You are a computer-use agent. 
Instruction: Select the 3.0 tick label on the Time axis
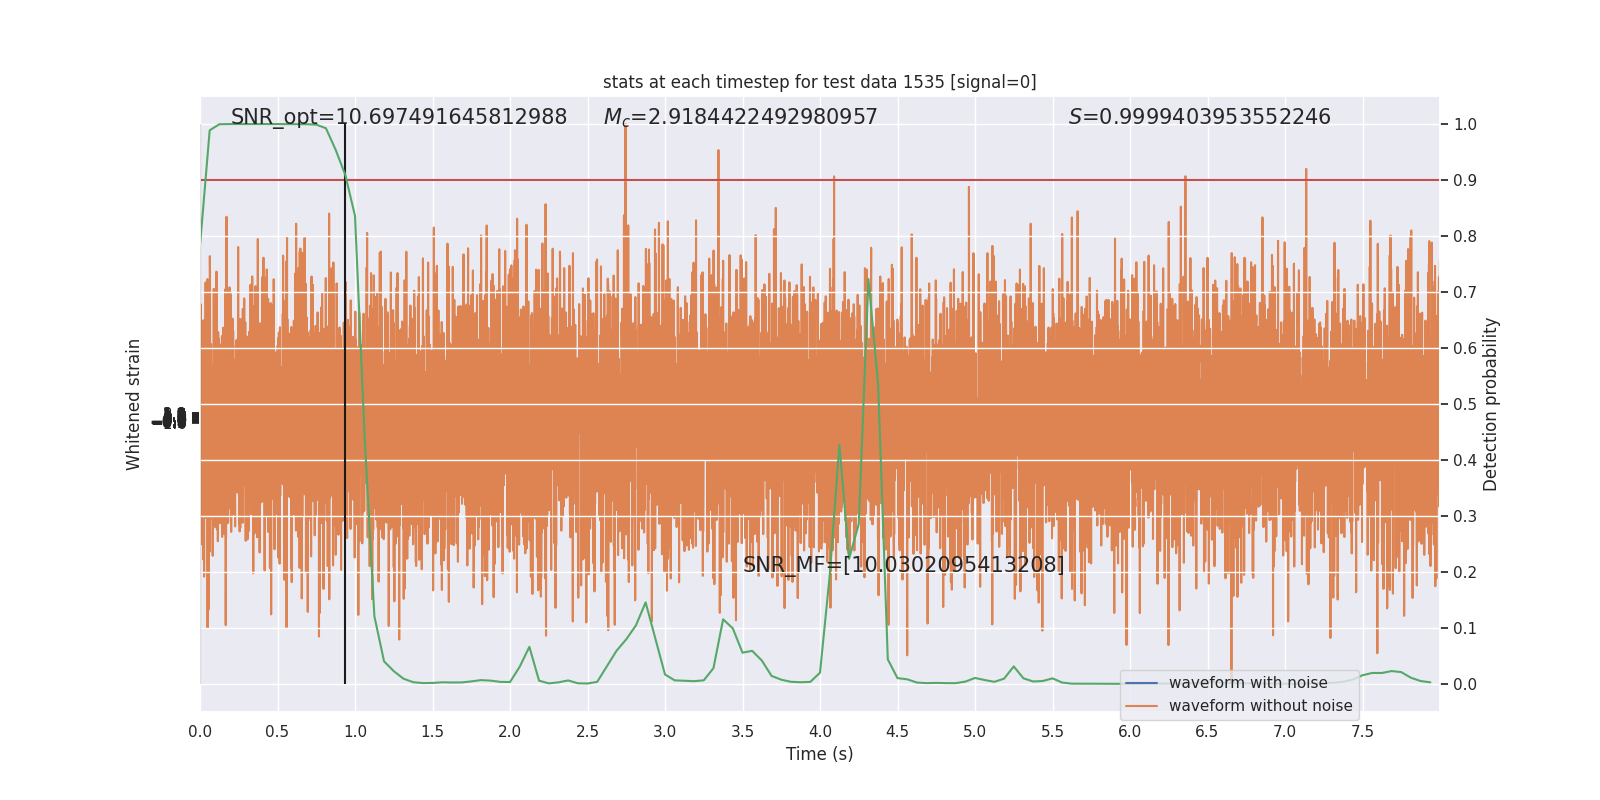[665, 732]
